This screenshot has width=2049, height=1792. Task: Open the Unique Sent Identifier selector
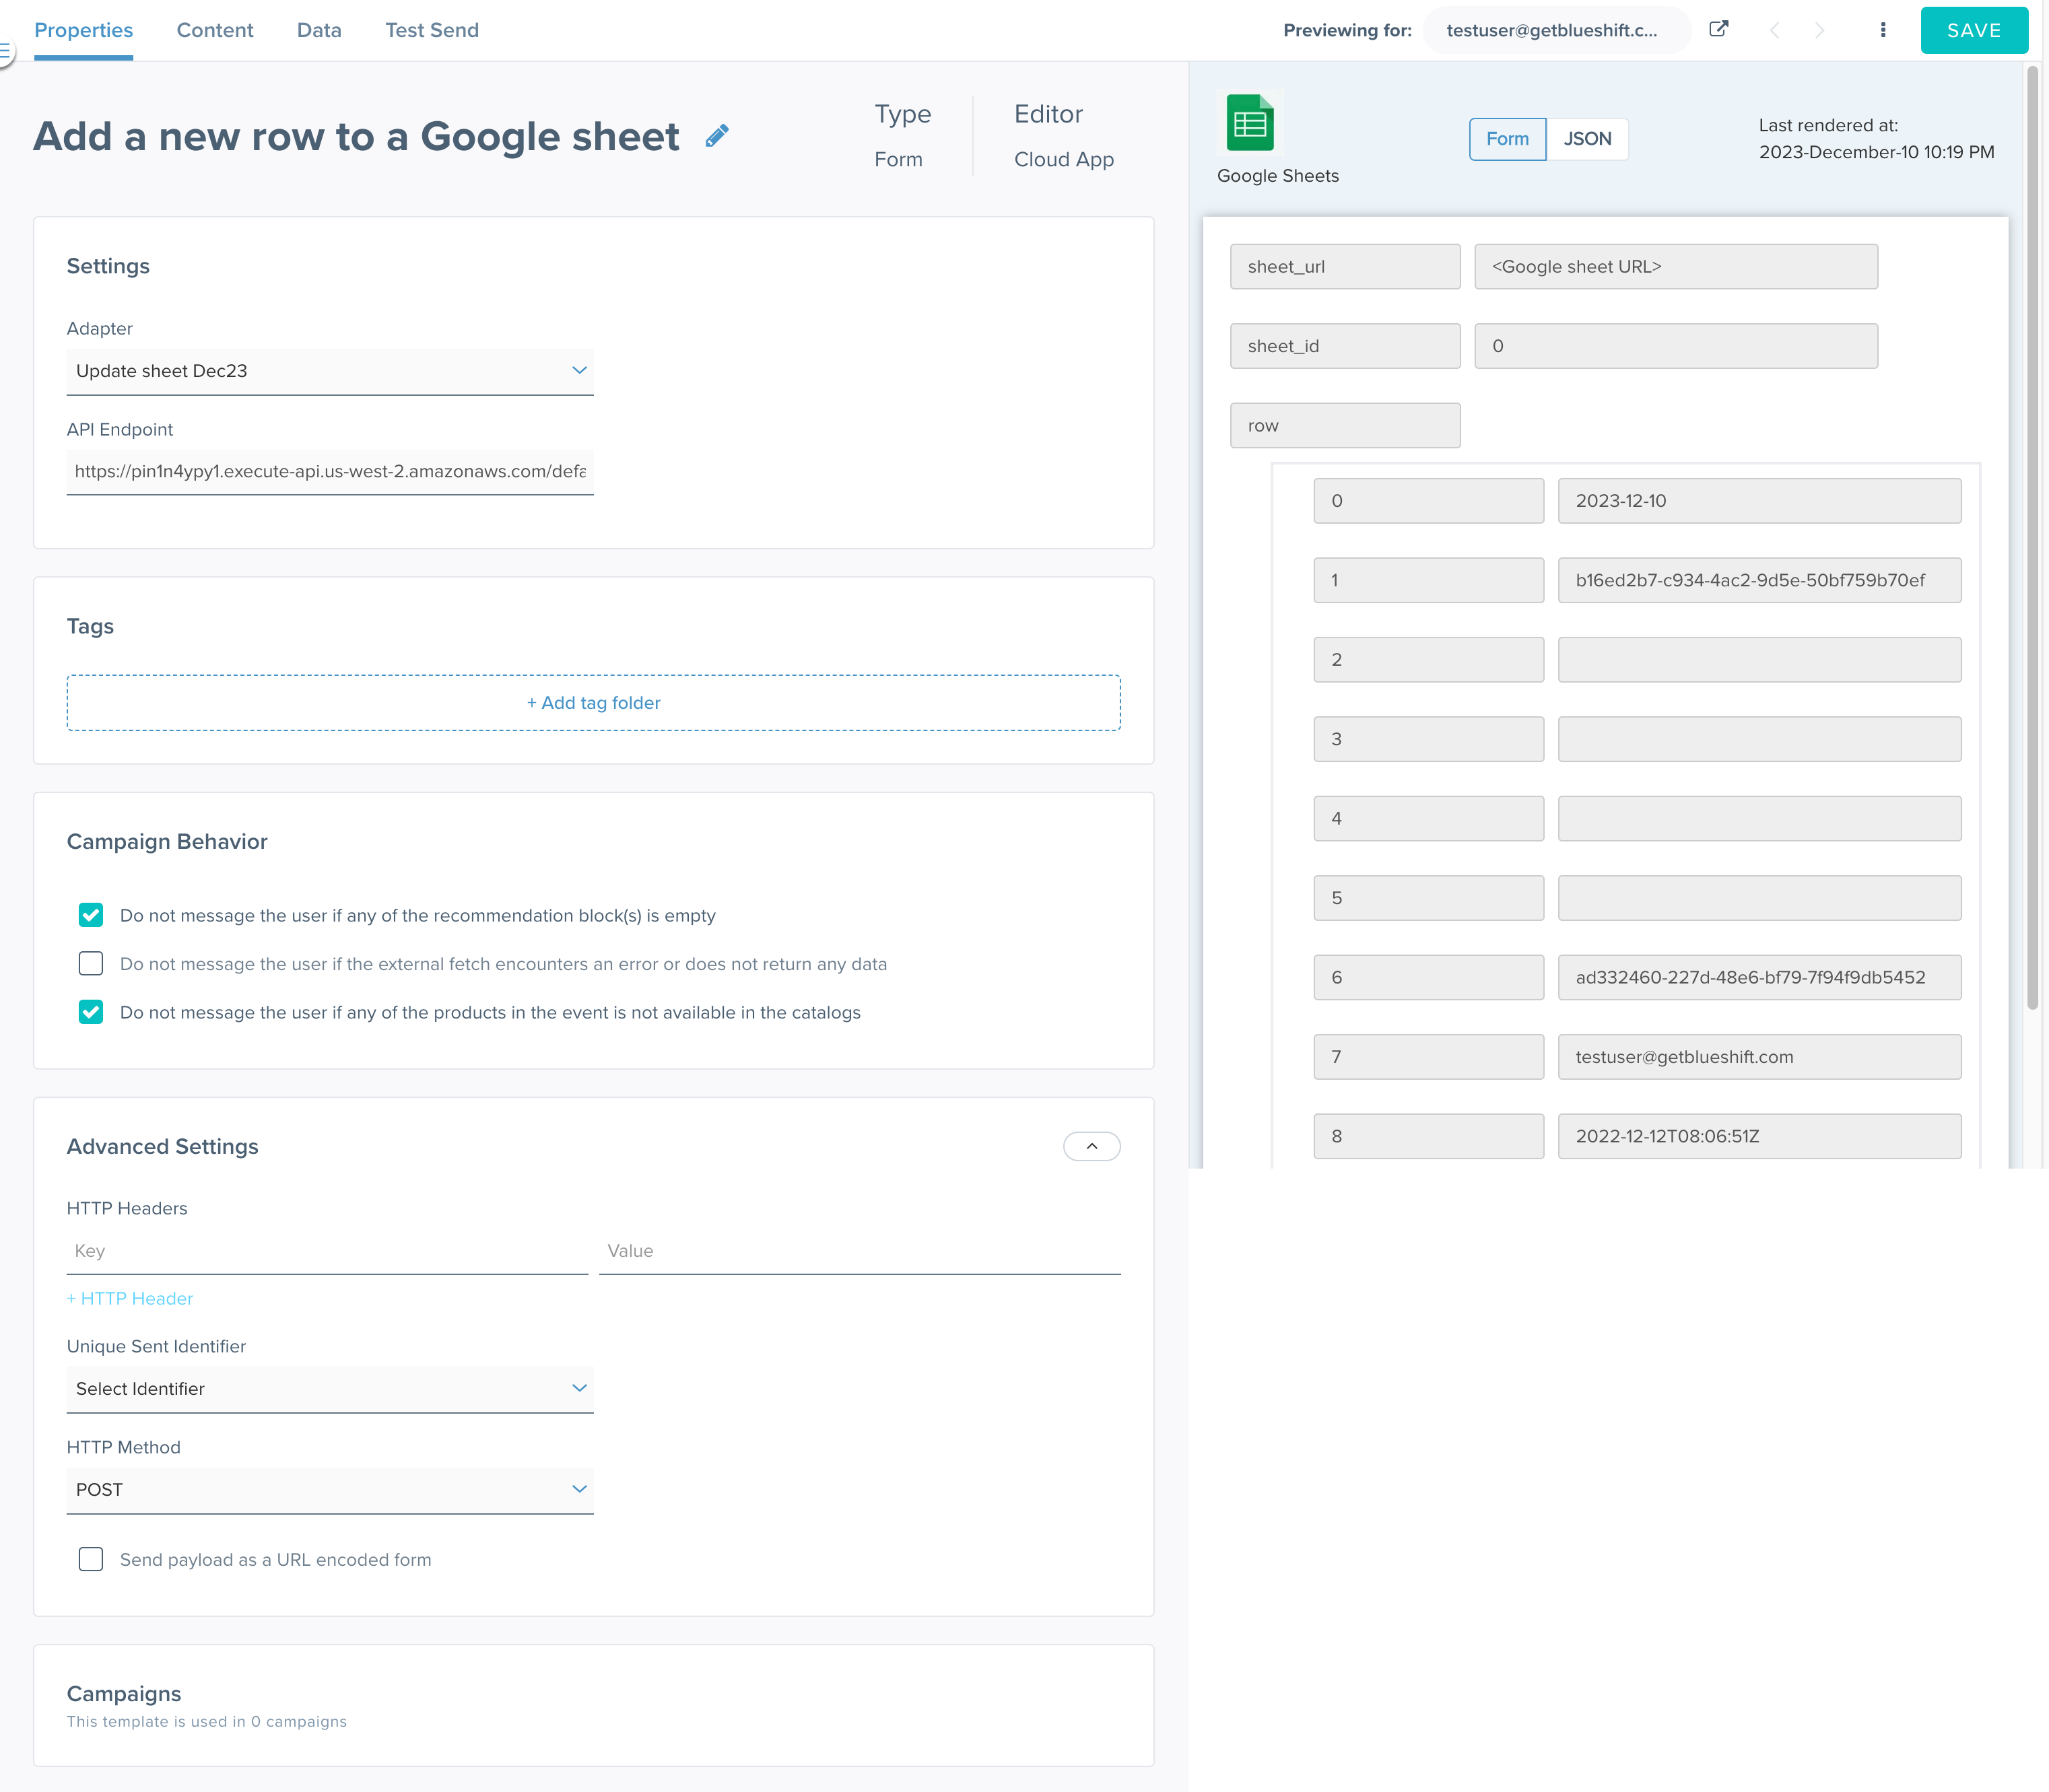point(330,1389)
